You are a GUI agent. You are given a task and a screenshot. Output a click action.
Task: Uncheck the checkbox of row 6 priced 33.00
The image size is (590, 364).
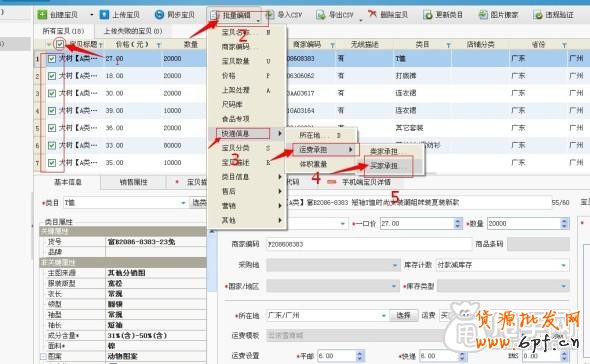pyautogui.click(x=52, y=145)
